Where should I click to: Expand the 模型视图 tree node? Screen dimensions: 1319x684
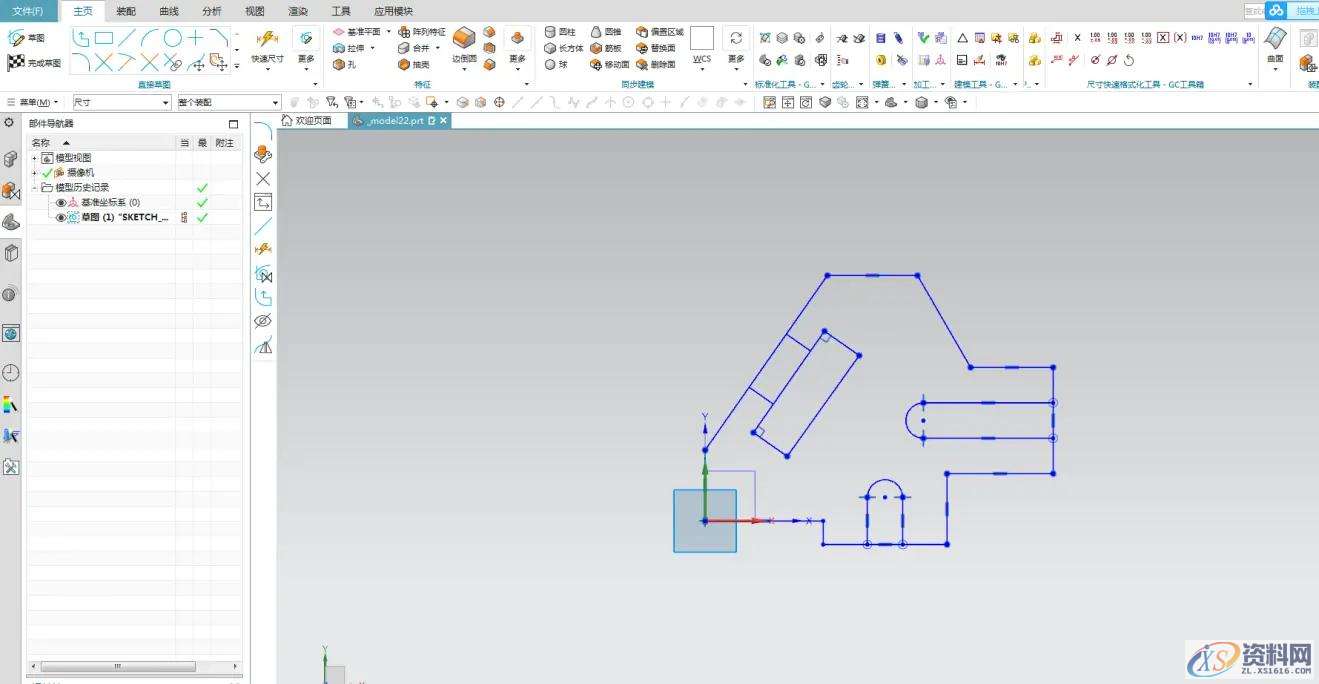(35, 158)
